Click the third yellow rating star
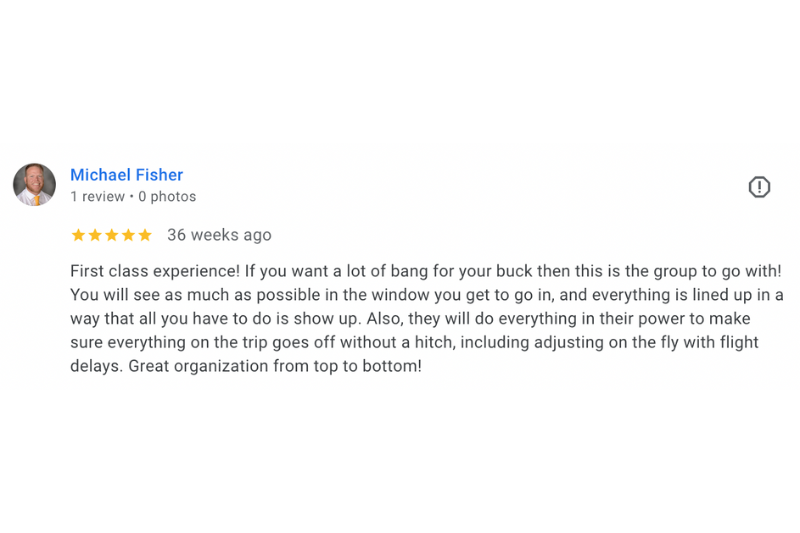The image size is (800, 533). (x=111, y=236)
